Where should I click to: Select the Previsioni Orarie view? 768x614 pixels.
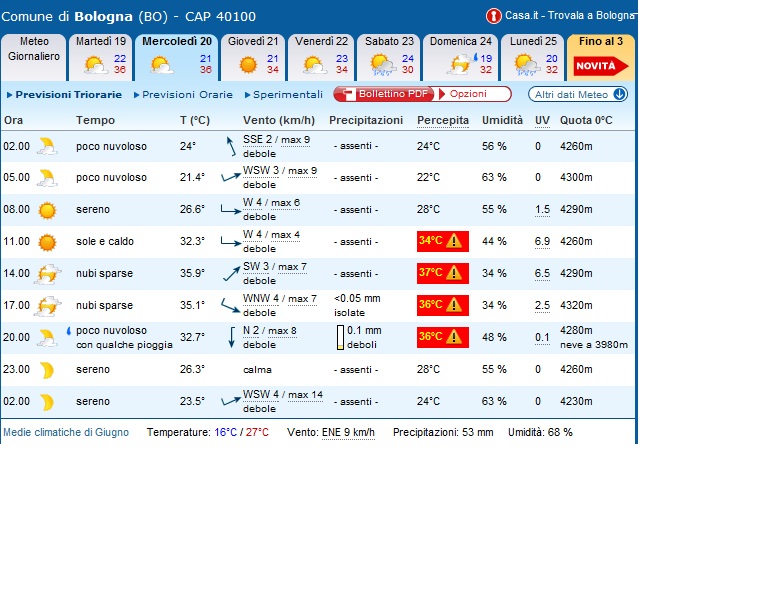pos(187,95)
